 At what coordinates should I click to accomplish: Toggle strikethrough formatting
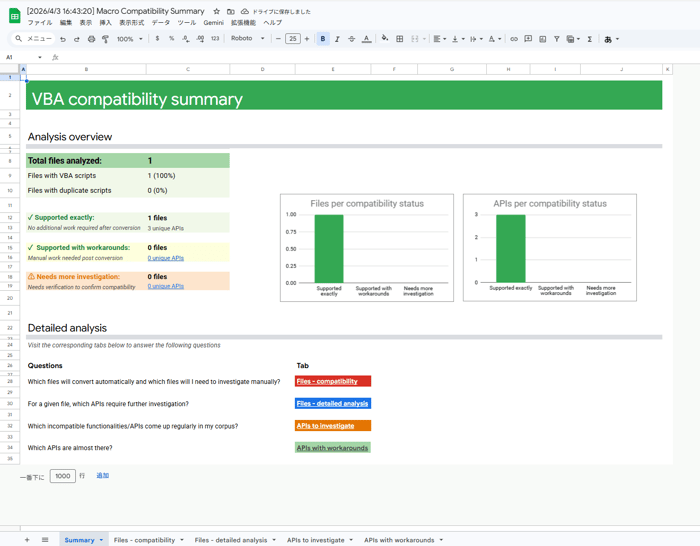click(x=351, y=39)
